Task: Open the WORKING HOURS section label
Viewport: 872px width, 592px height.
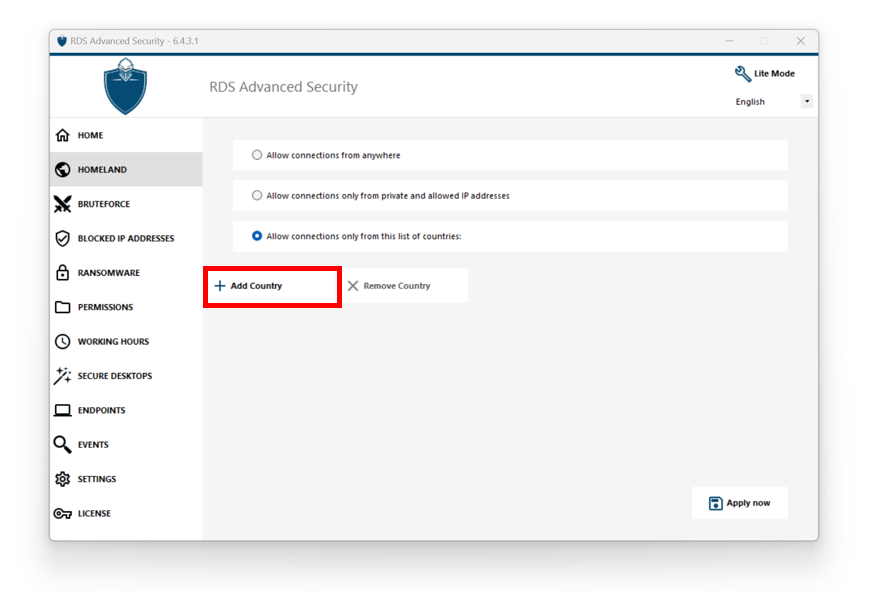Action: [113, 342]
